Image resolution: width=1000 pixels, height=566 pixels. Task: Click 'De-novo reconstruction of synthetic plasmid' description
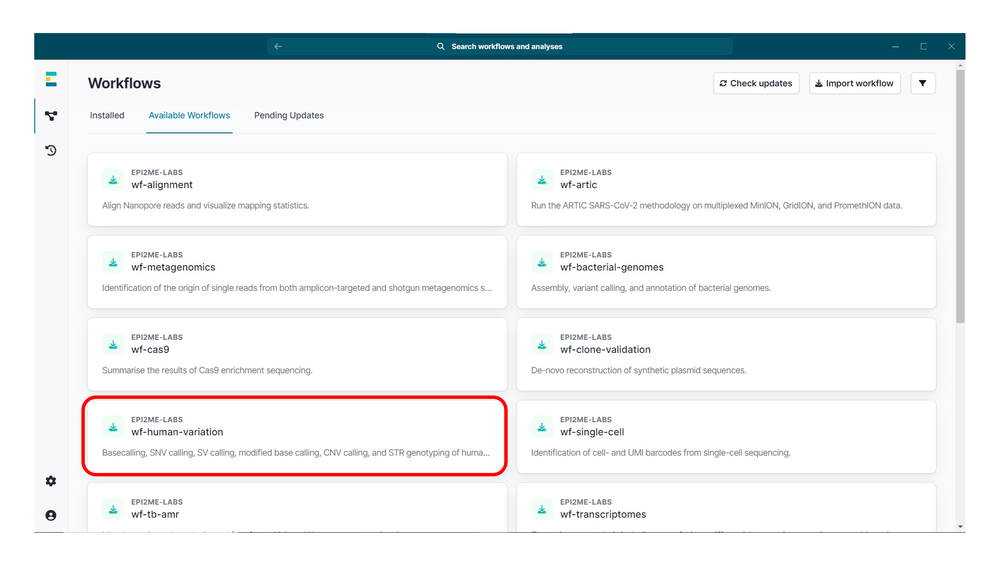pos(638,370)
